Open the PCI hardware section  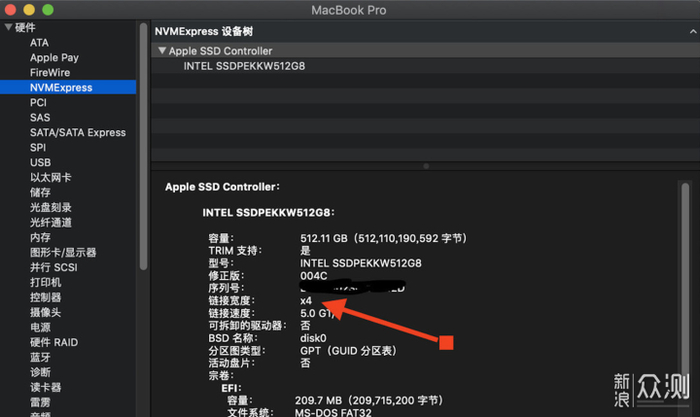click(x=38, y=103)
